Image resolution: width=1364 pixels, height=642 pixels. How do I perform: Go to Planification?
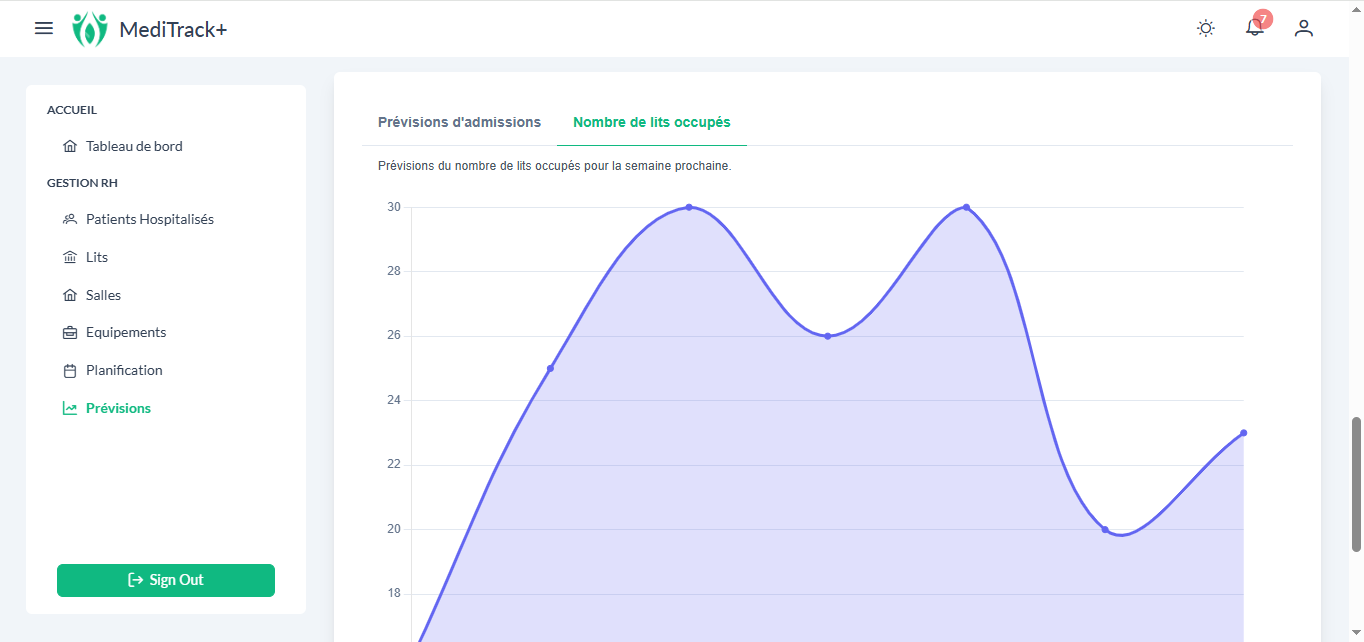124,370
